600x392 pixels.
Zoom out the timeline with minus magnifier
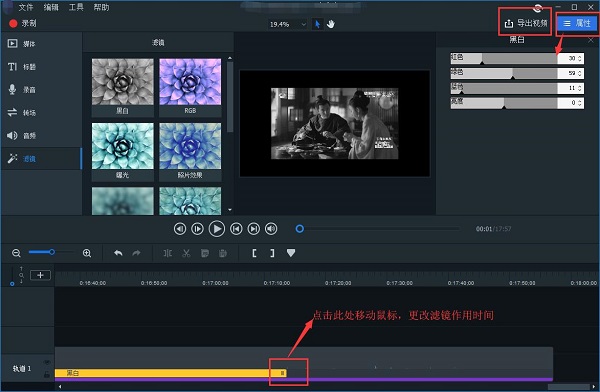16,253
